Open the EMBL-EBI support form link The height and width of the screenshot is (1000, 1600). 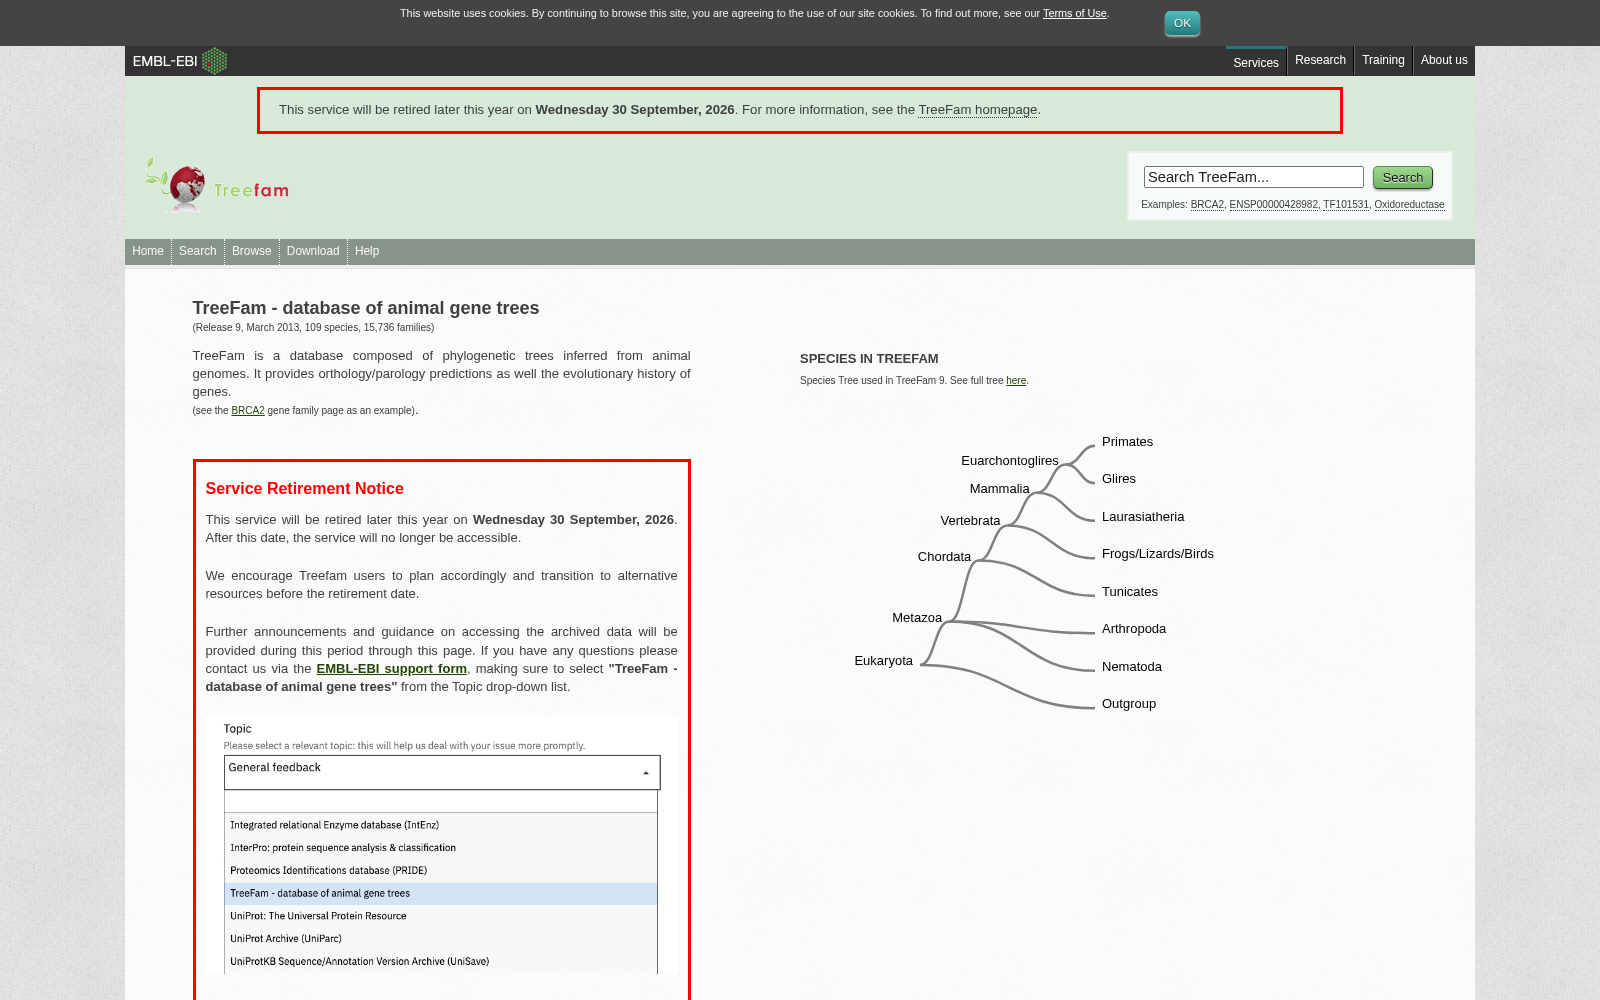[x=392, y=669]
